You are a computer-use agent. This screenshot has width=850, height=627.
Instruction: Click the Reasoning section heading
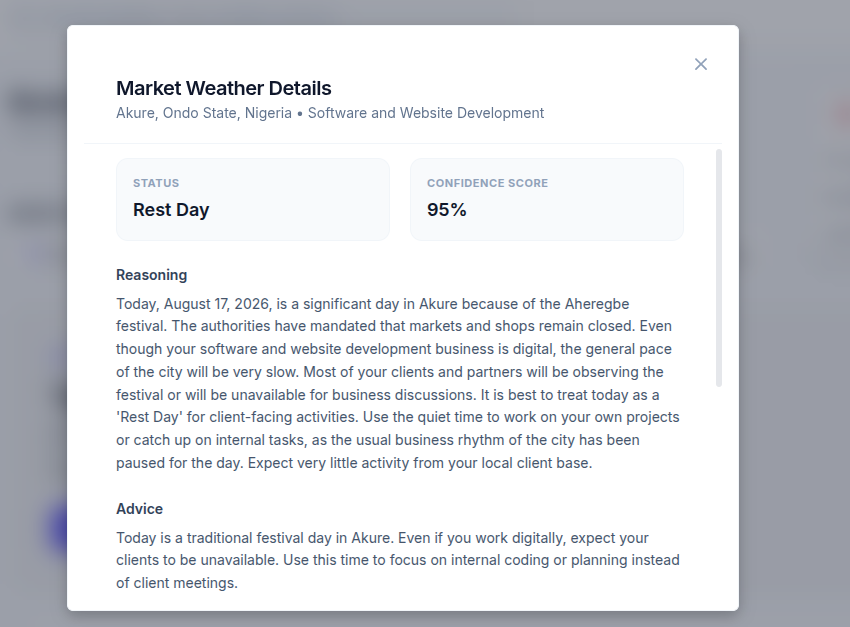tap(151, 275)
